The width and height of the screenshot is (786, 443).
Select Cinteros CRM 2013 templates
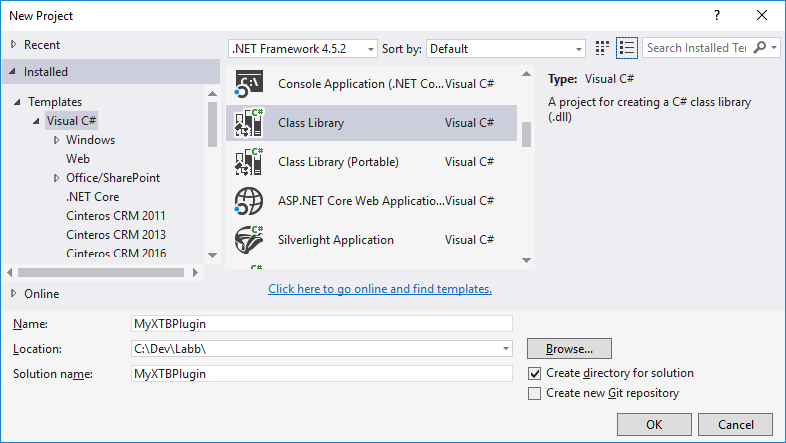pos(116,235)
